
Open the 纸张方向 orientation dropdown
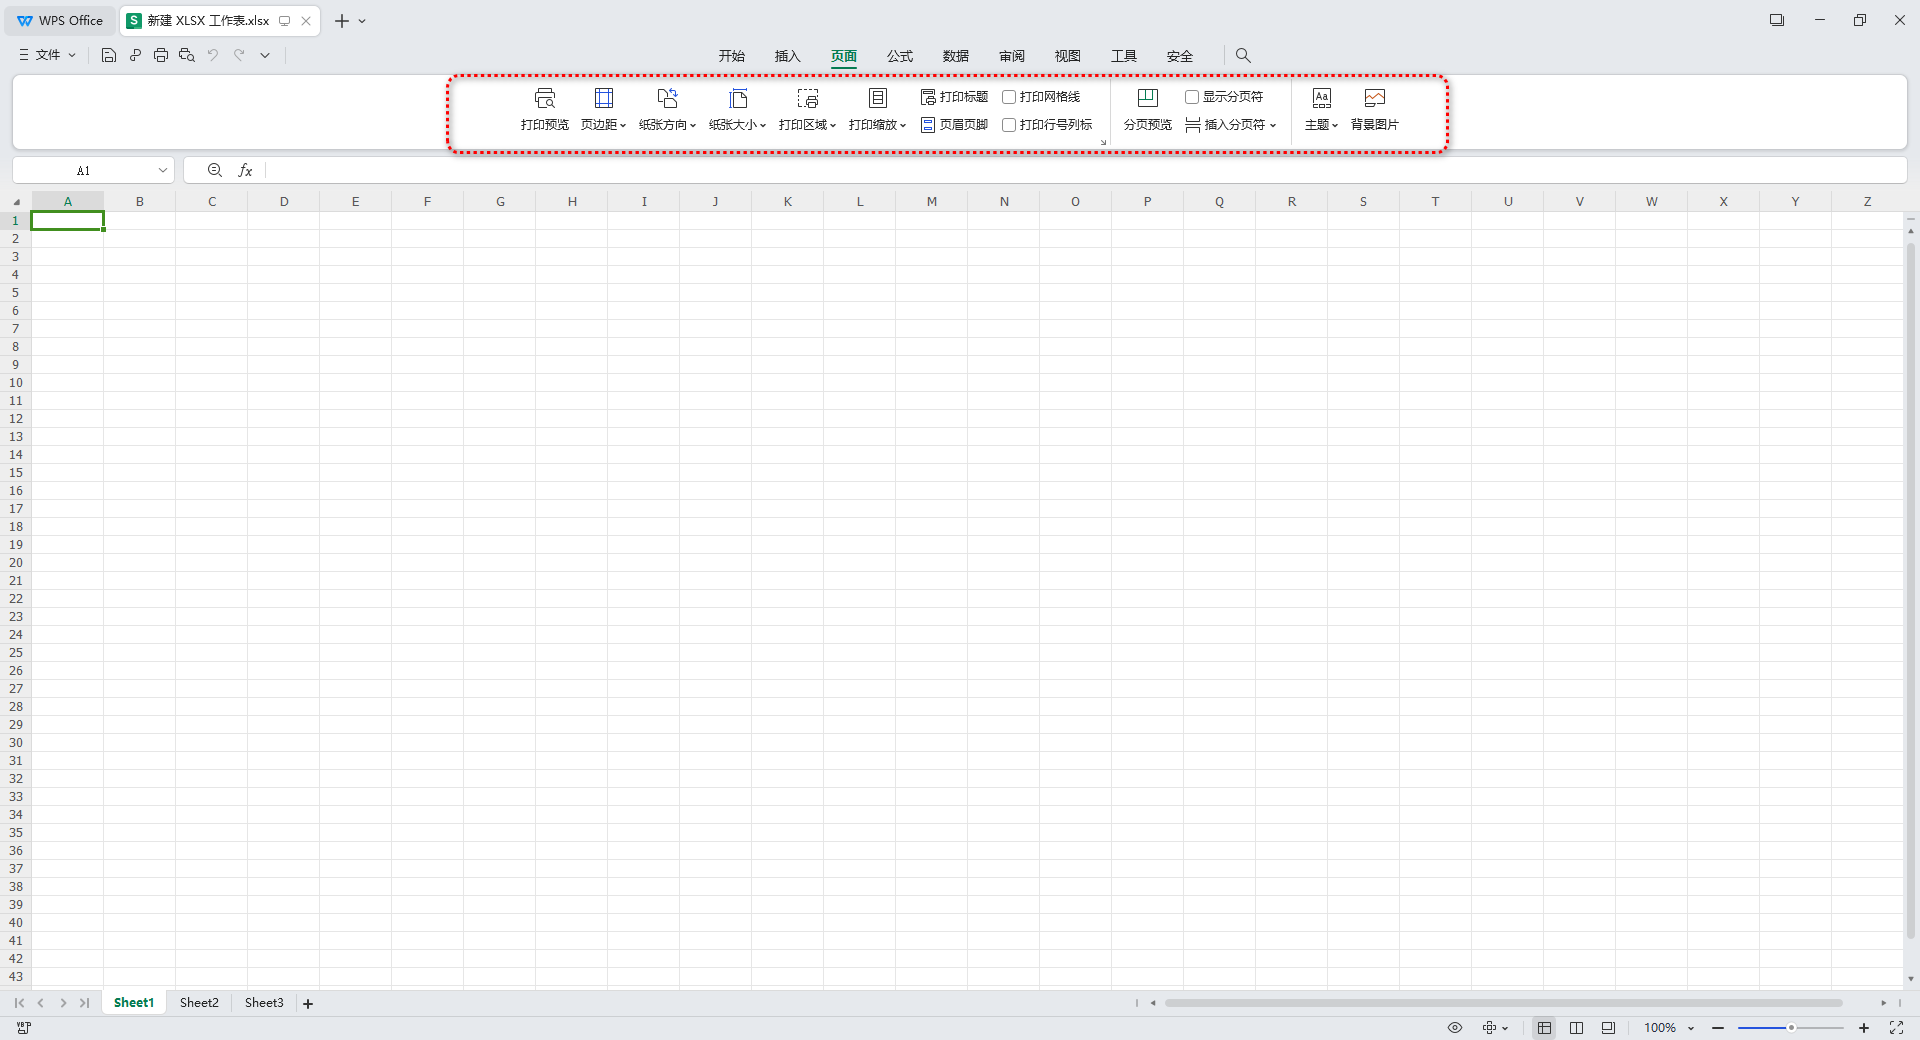pyautogui.click(x=667, y=125)
